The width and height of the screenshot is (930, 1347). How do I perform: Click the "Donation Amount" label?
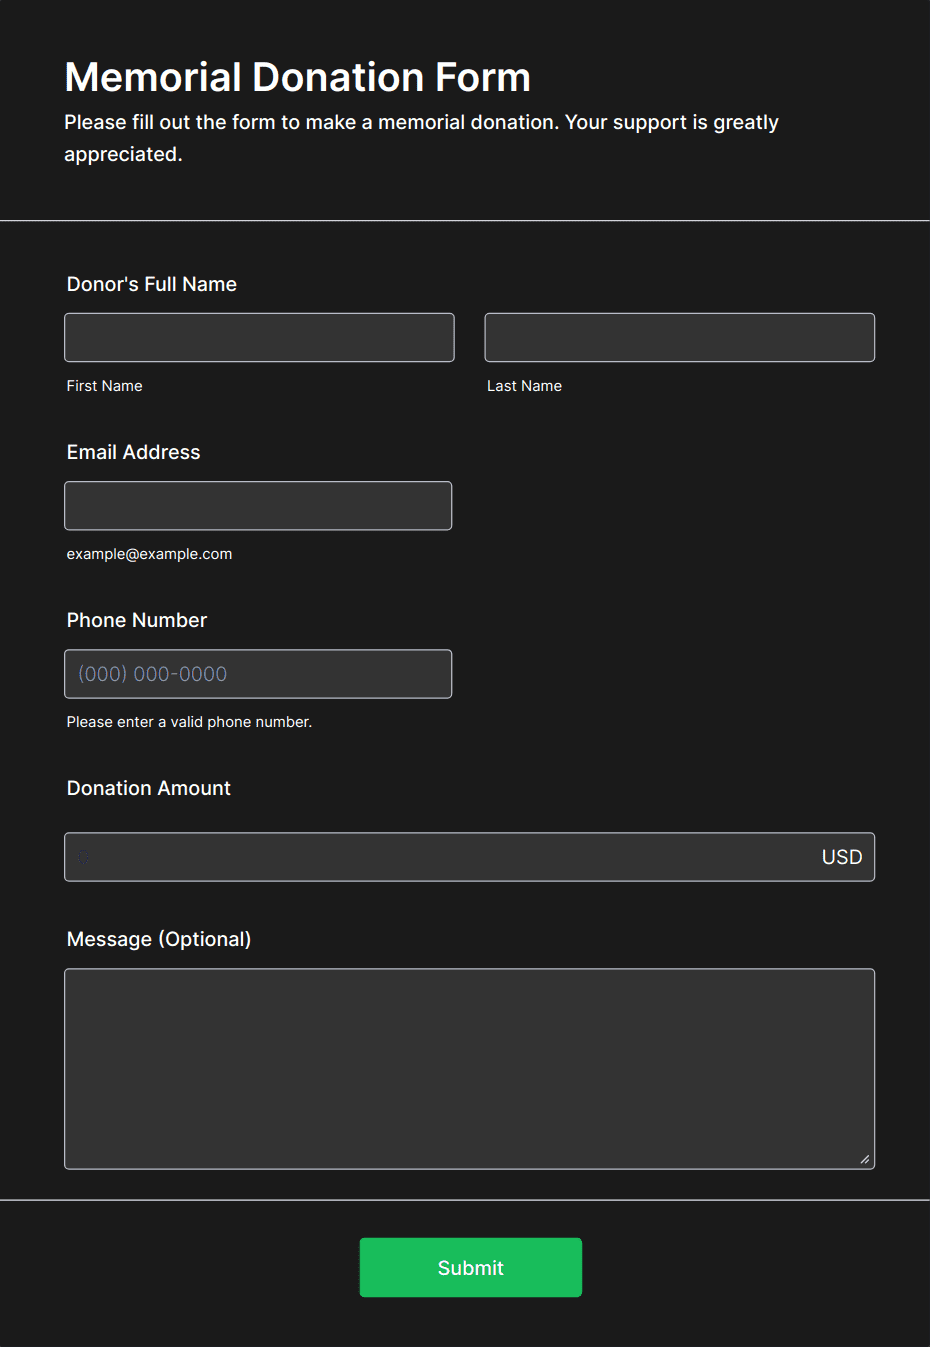(x=149, y=788)
